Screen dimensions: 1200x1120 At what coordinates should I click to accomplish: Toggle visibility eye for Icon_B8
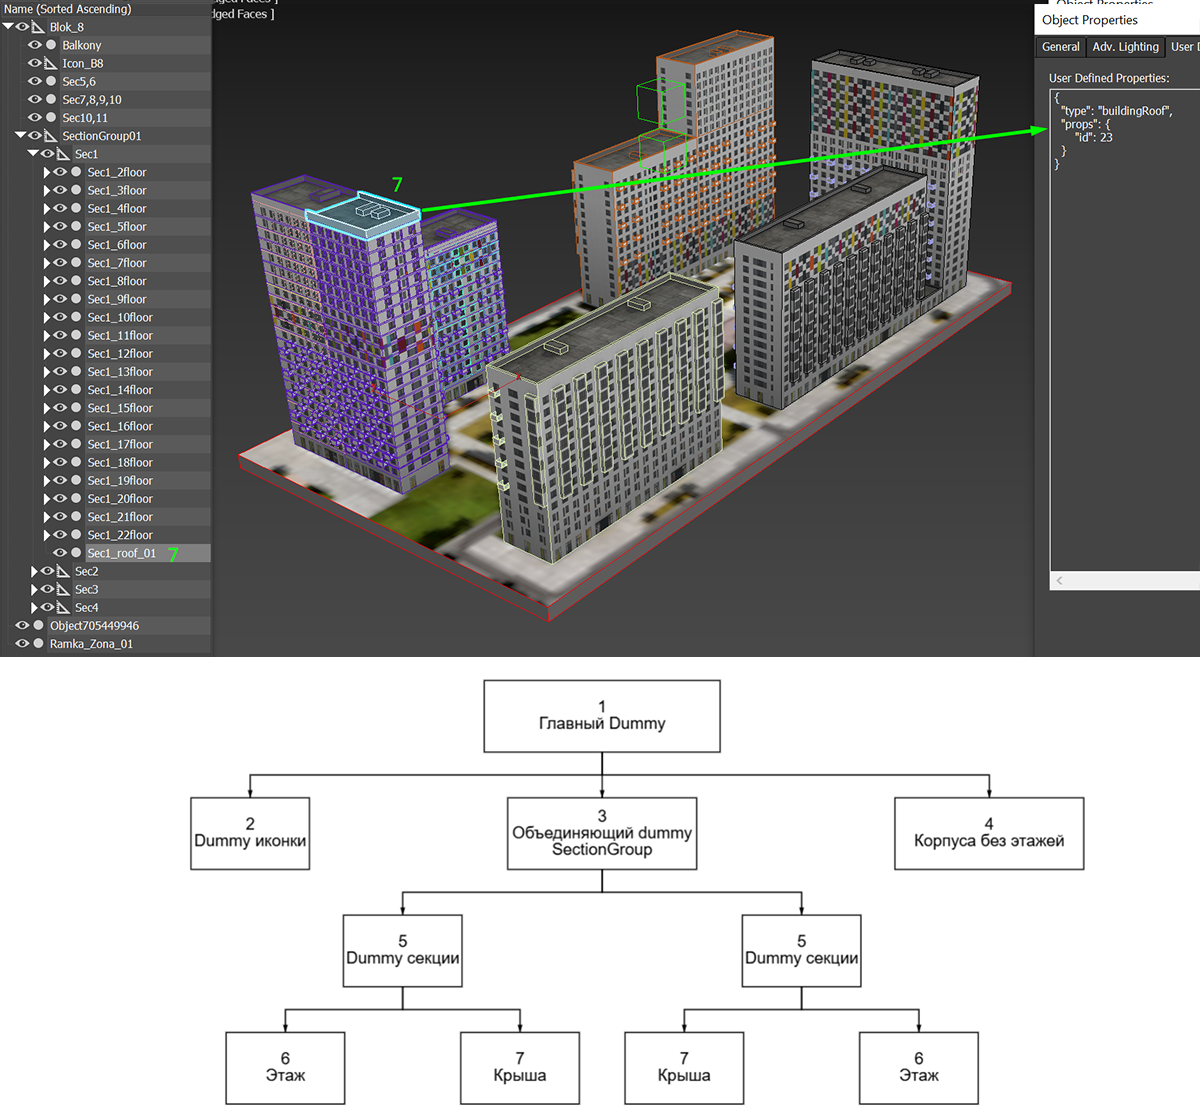pos(35,63)
